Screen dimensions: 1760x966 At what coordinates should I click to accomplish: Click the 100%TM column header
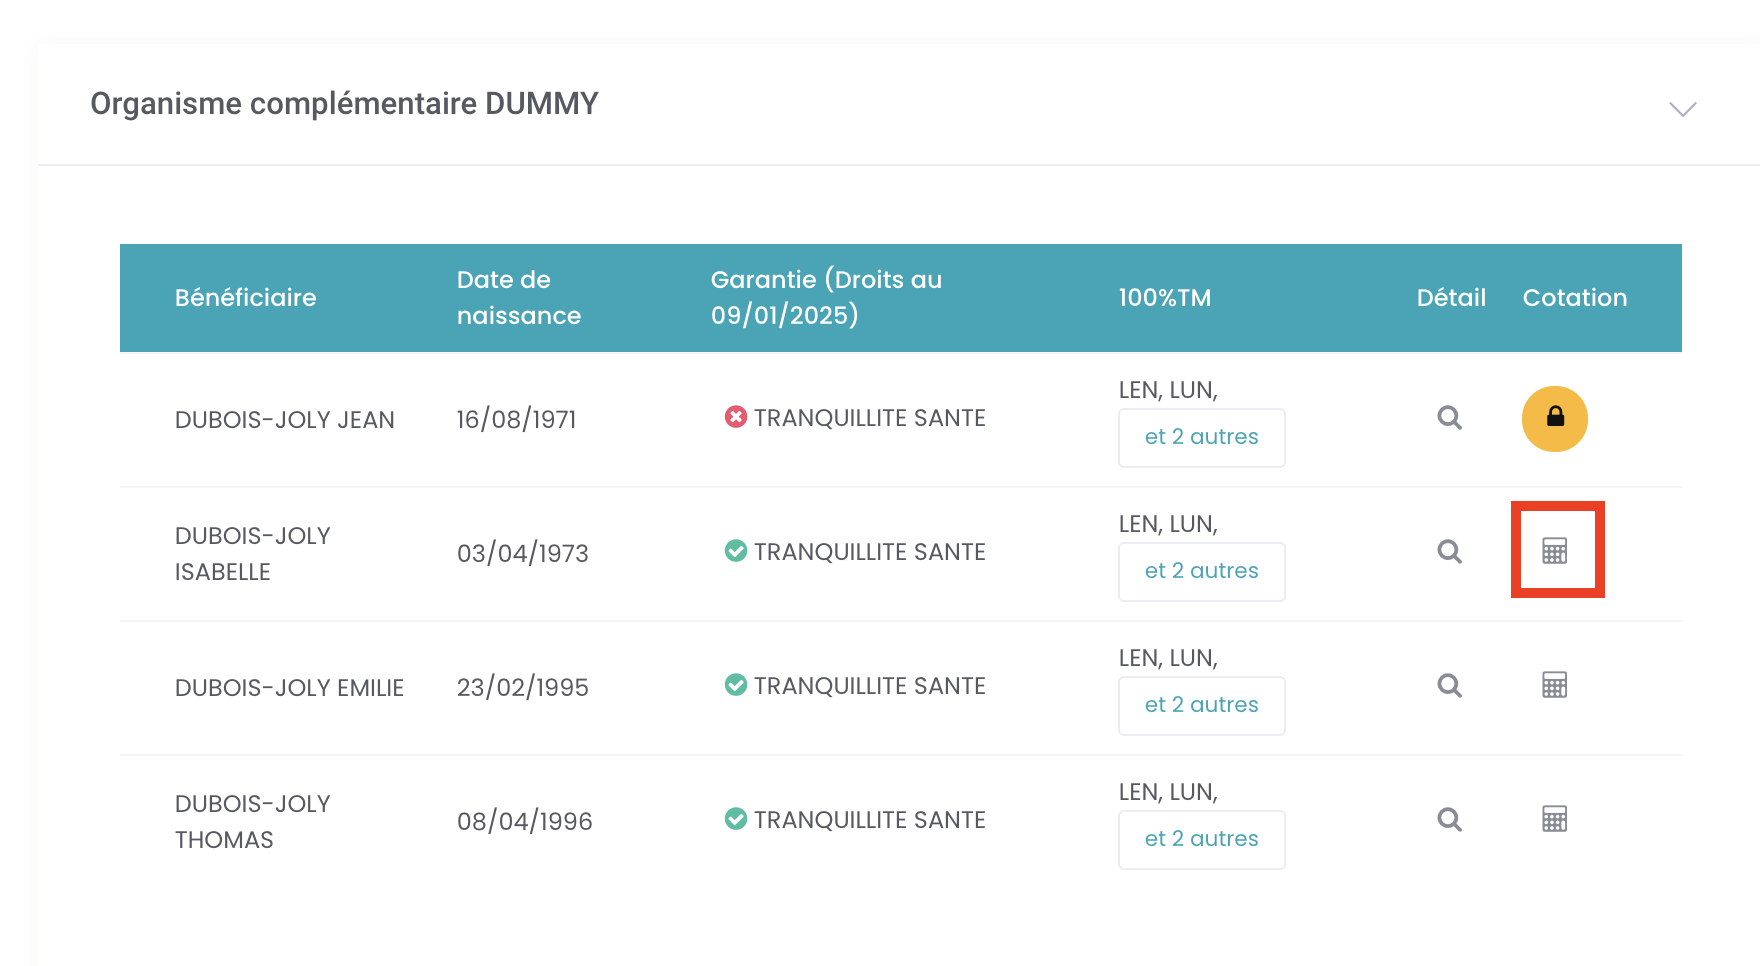pos(1164,298)
